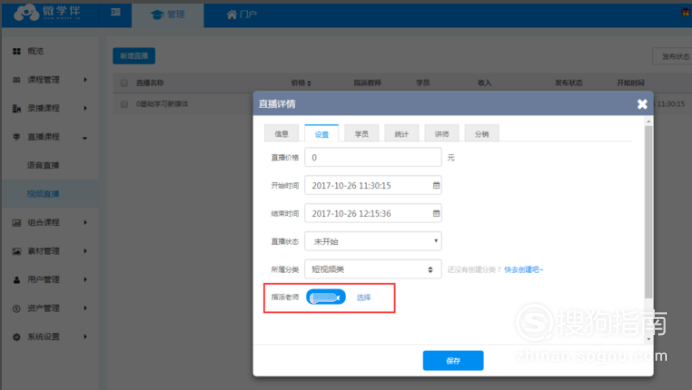The height and width of the screenshot is (390, 692).
Task: Go to 概览 in the sidebar
Action: (x=35, y=51)
